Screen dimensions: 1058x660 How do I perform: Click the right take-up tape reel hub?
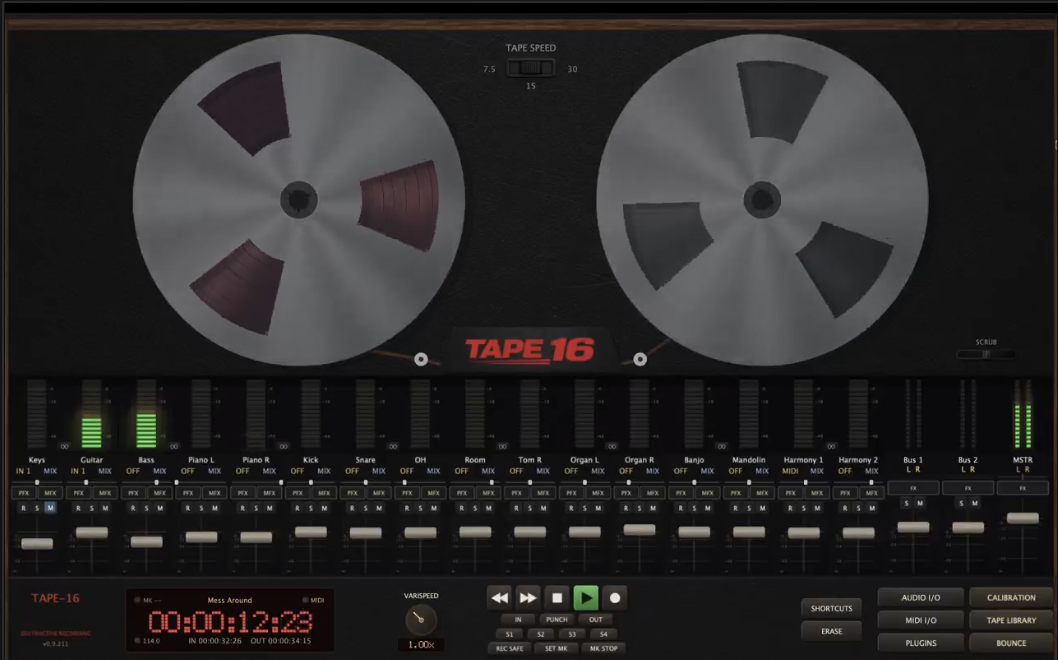tap(762, 200)
